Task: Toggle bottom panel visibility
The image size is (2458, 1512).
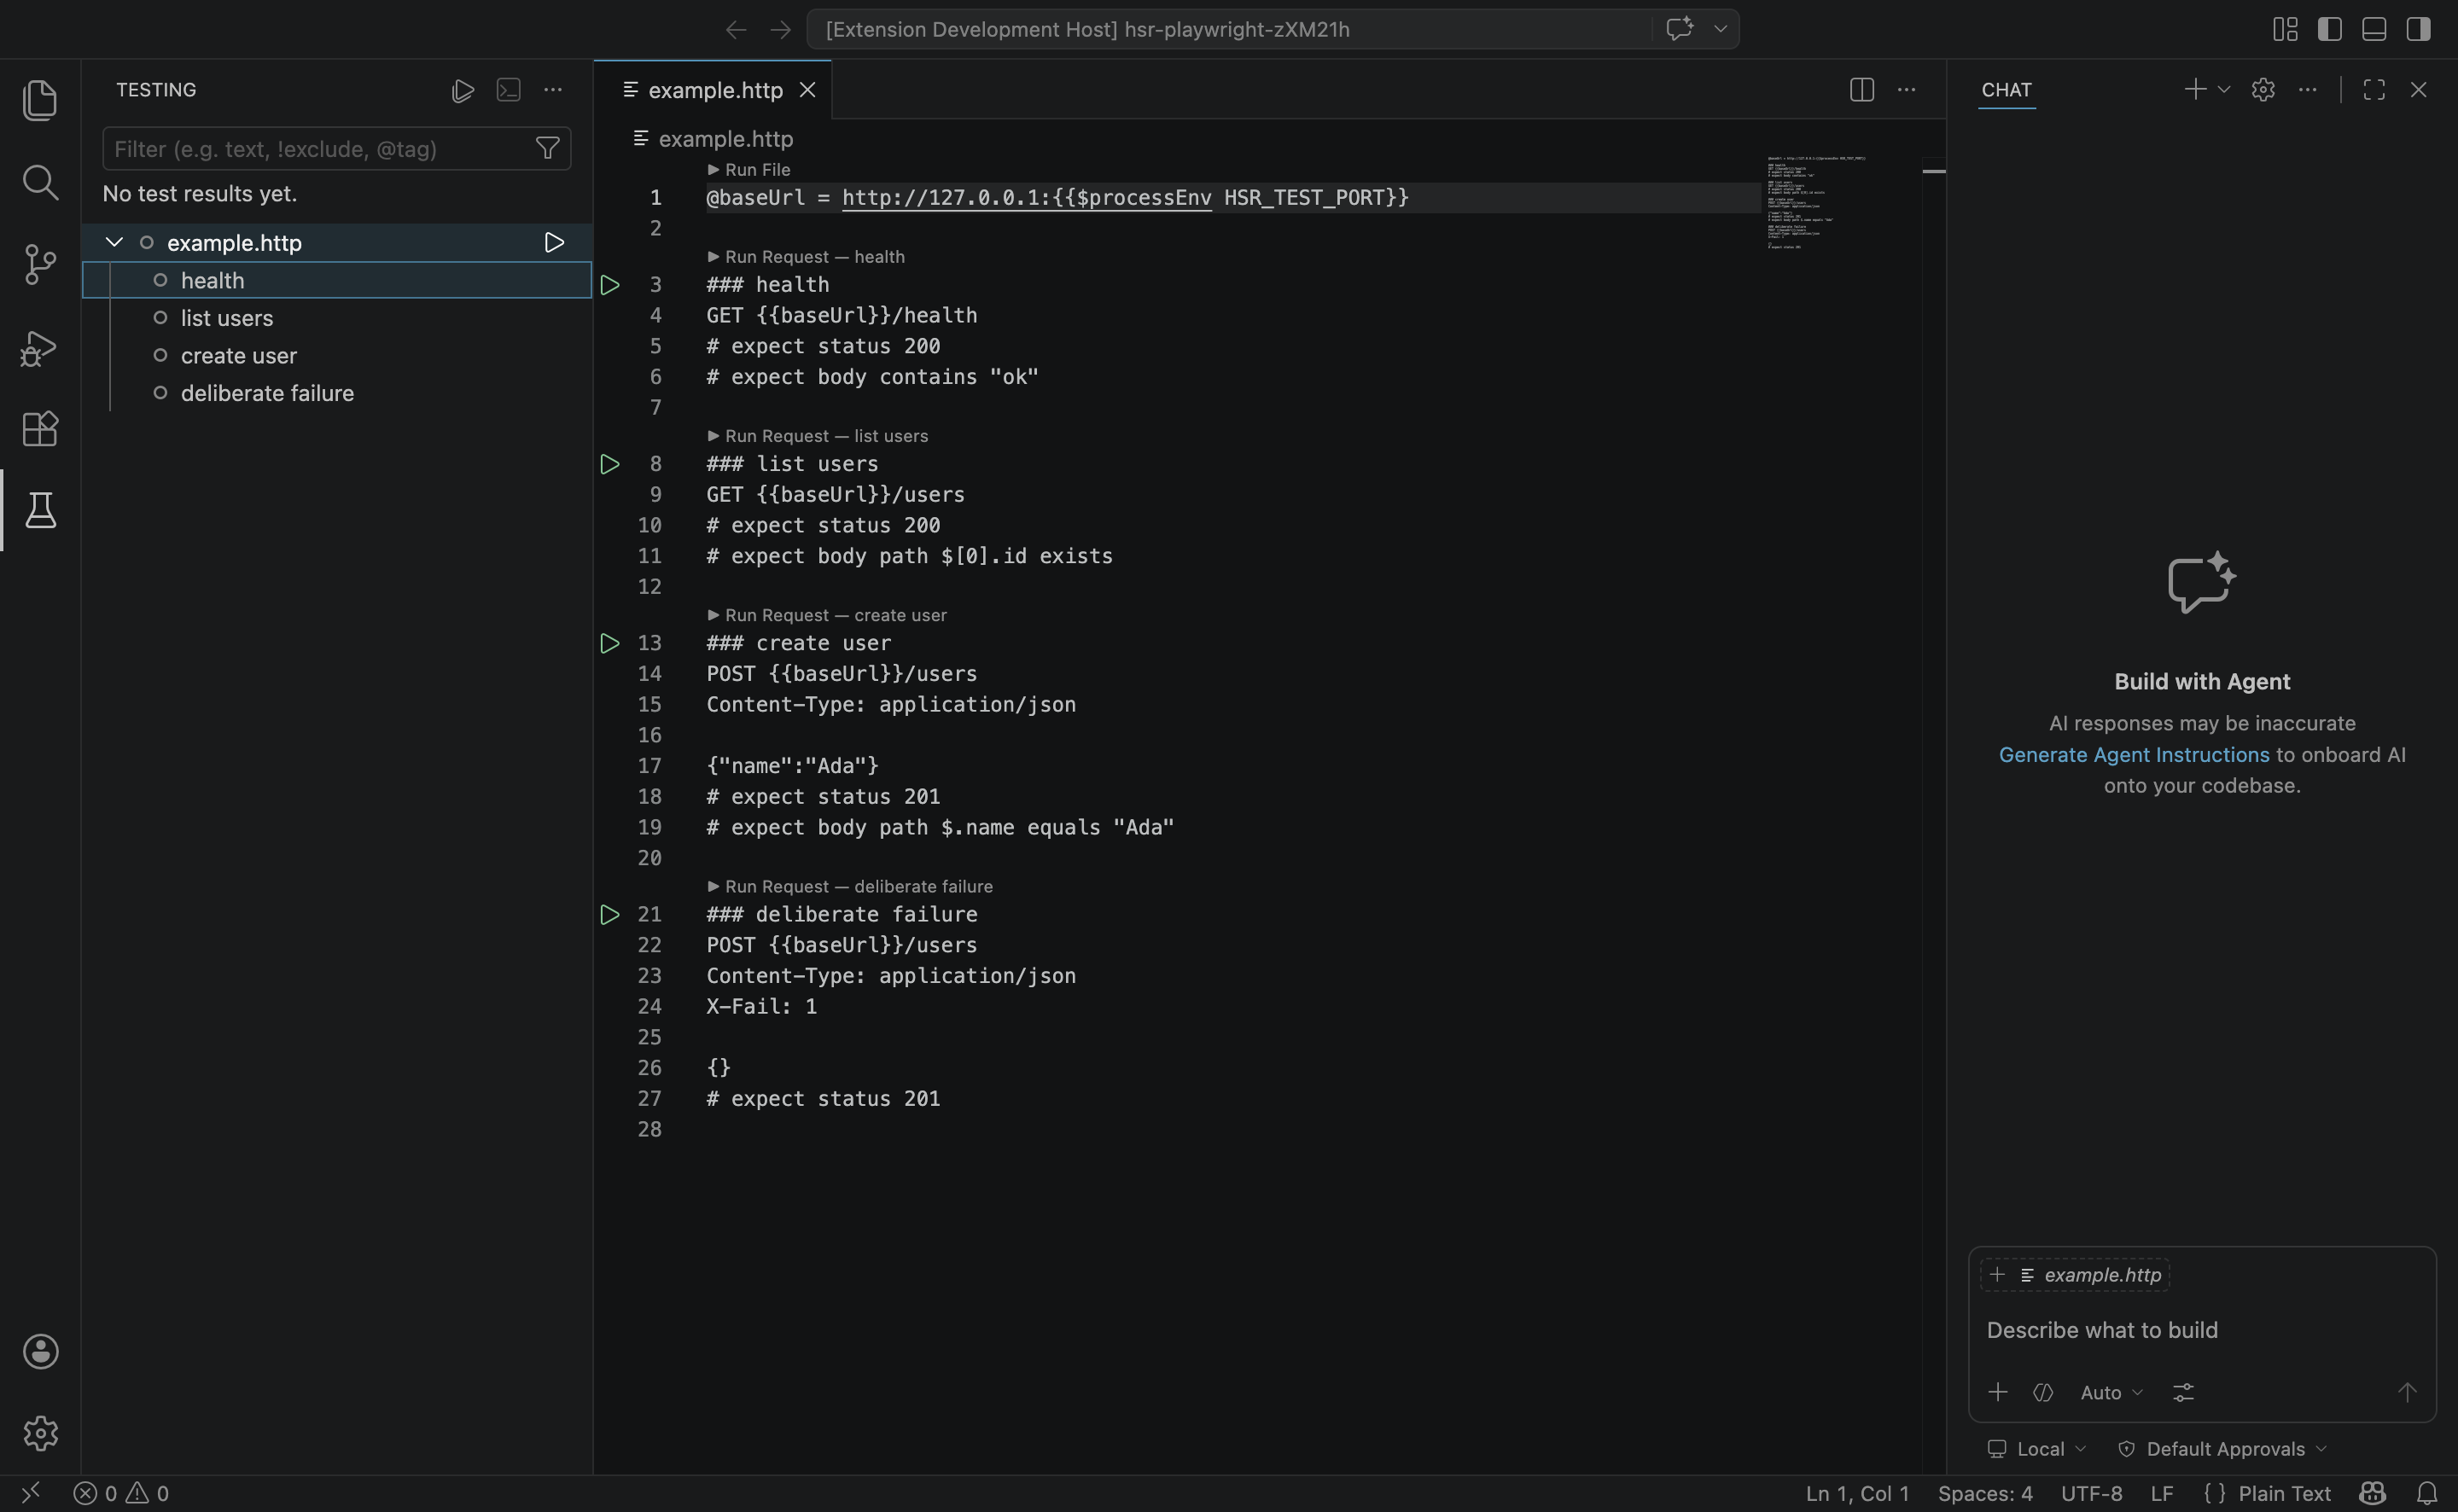Action: pyautogui.click(x=2374, y=29)
